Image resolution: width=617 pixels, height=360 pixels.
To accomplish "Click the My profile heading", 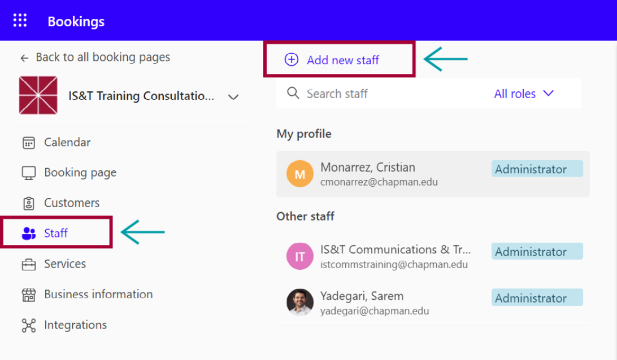I will 304,134.
